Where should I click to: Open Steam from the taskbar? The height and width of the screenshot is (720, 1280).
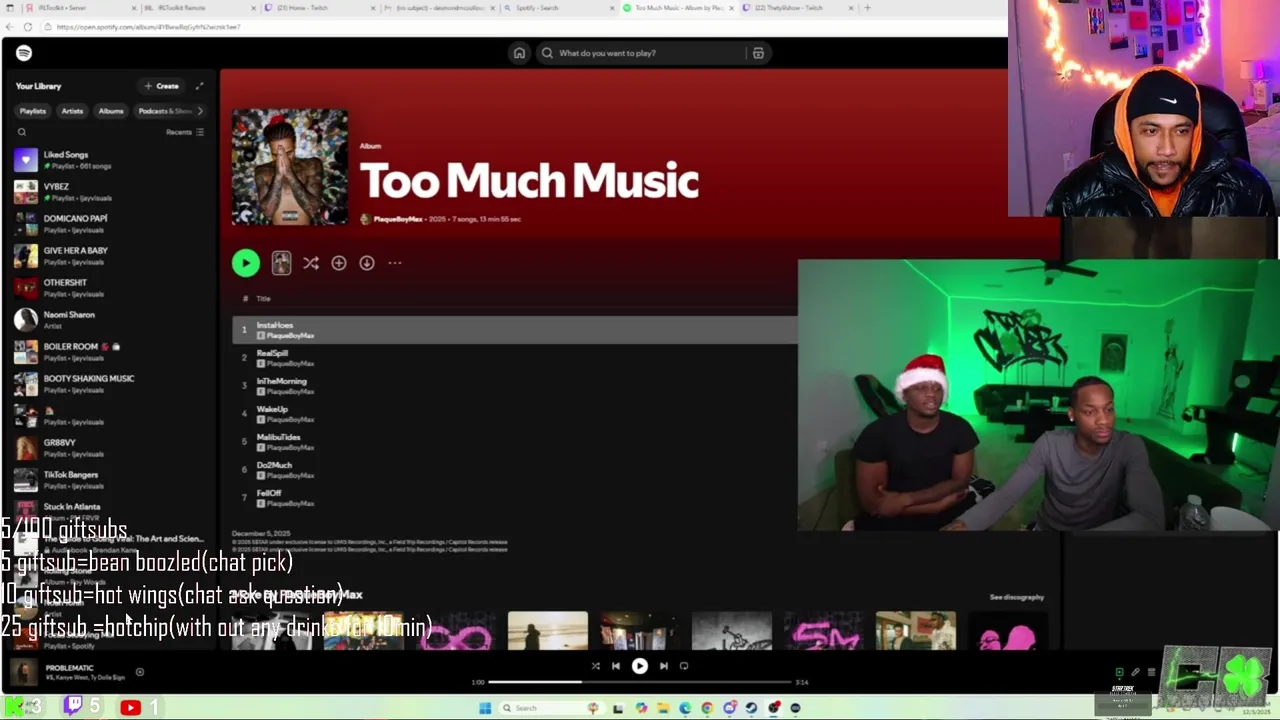coord(752,708)
